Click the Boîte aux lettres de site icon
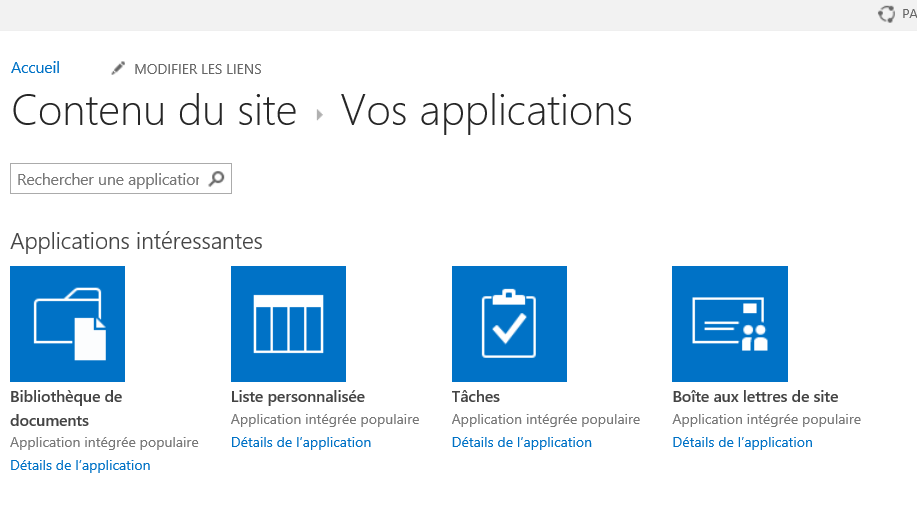This screenshot has width=918, height=506. (730, 323)
